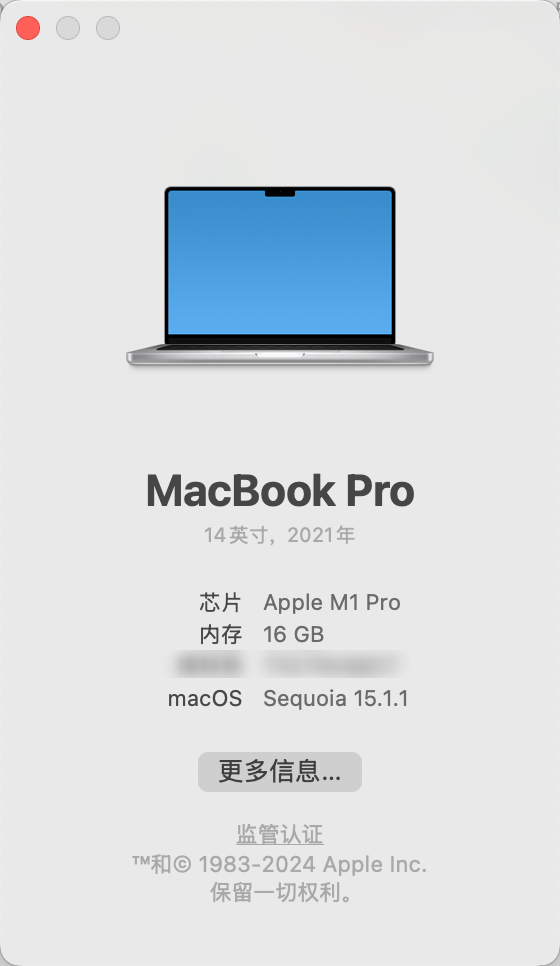The image size is (560, 966).
Task: Click the Sequoia 15.1.1 version text
Action: click(x=336, y=699)
